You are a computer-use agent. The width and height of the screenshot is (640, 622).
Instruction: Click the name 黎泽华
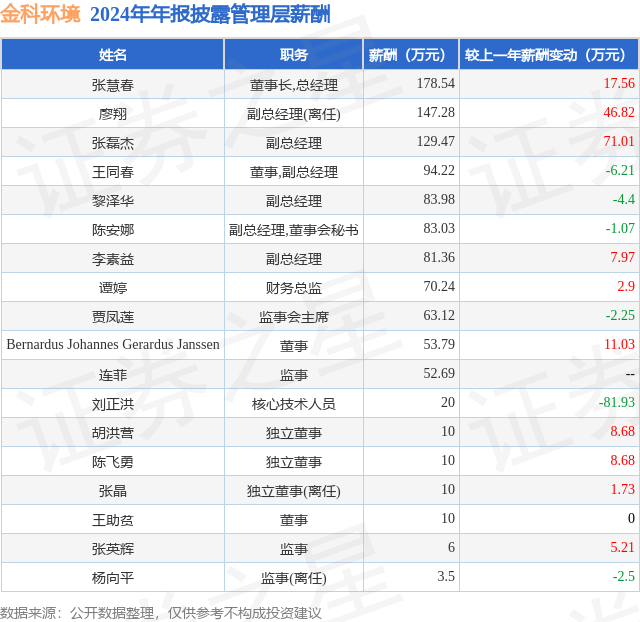point(113,201)
